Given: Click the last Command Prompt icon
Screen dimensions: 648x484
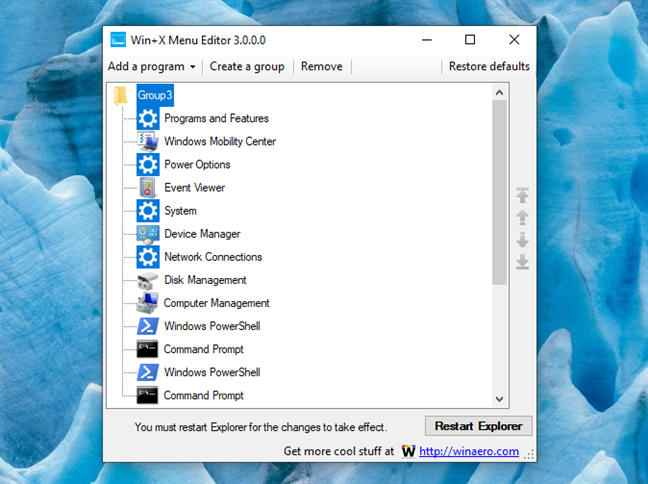Looking at the screenshot, I should point(148,396).
